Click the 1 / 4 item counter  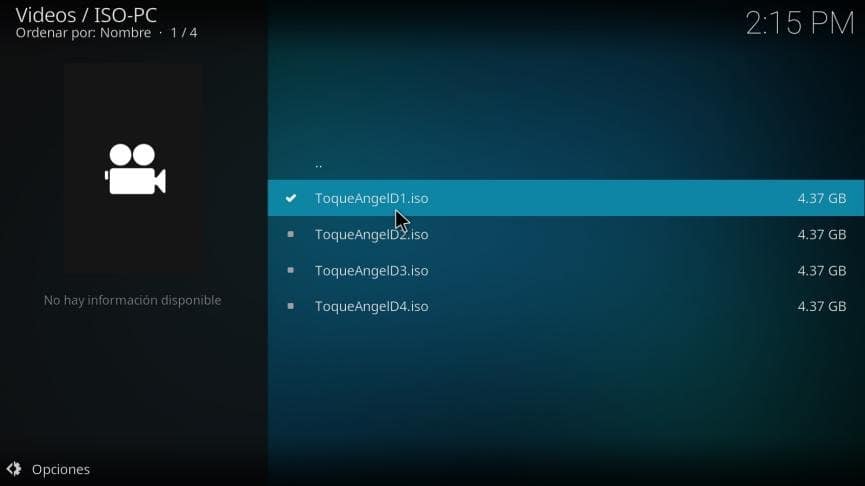(184, 33)
